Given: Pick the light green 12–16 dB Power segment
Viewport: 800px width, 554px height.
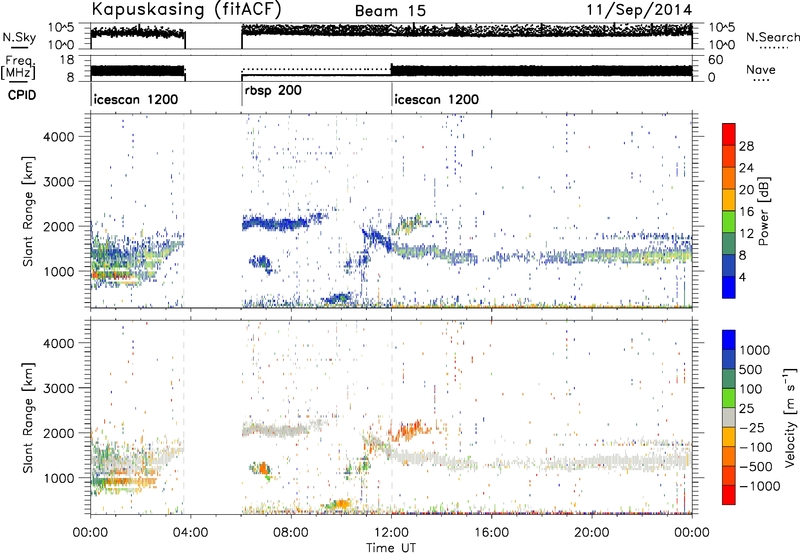Looking at the screenshot, I should tap(729, 222).
